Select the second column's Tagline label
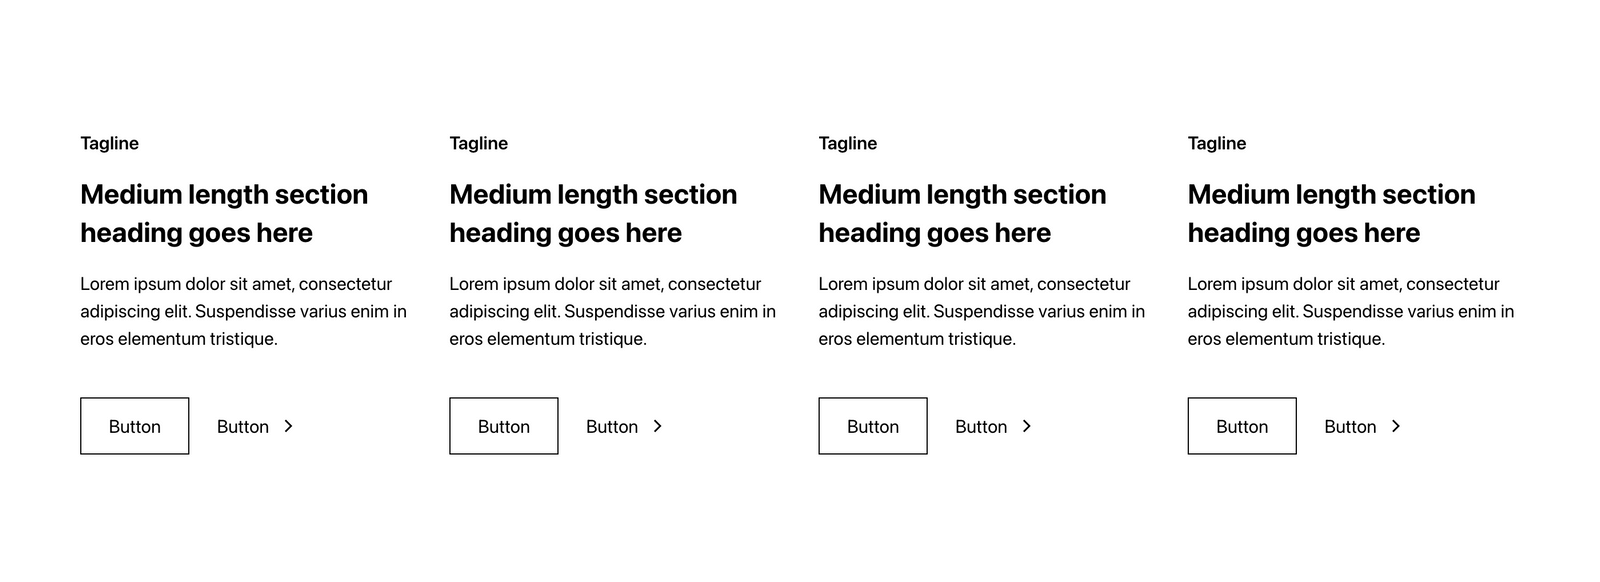The width and height of the screenshot is (1600, 582). tap(479, 143)
